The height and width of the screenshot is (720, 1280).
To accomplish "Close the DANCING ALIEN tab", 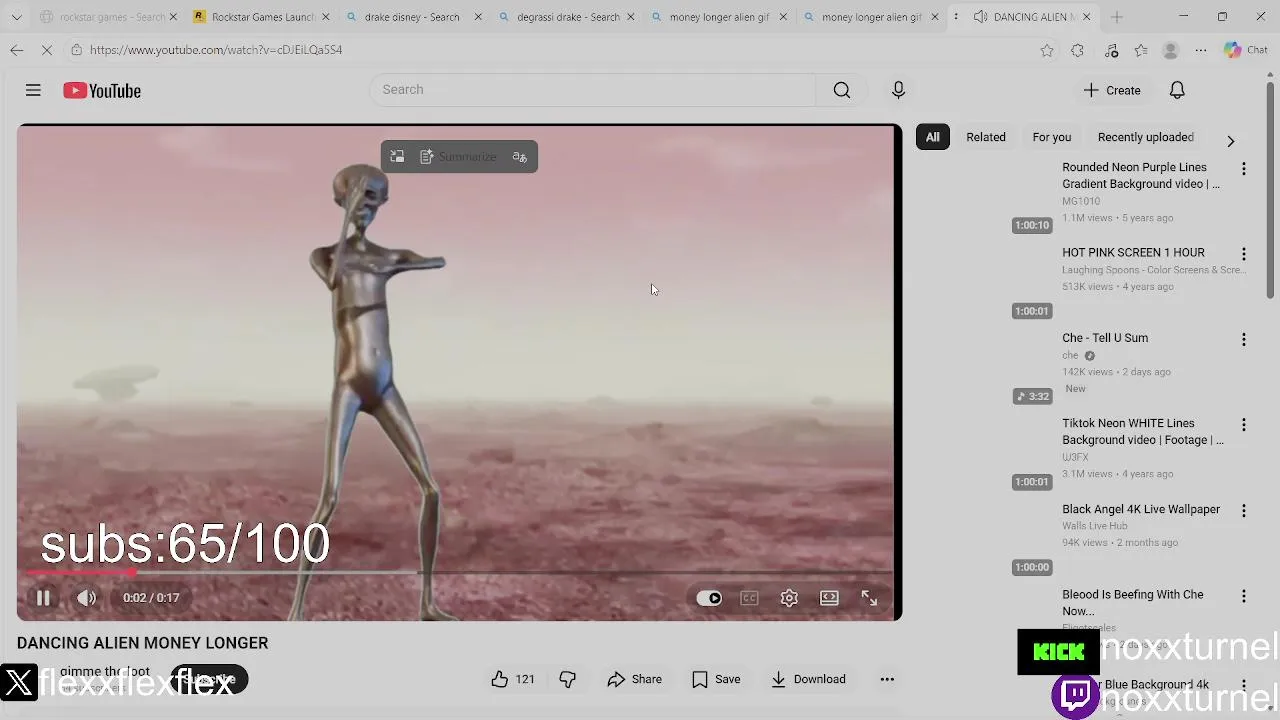I will 1086,17.
